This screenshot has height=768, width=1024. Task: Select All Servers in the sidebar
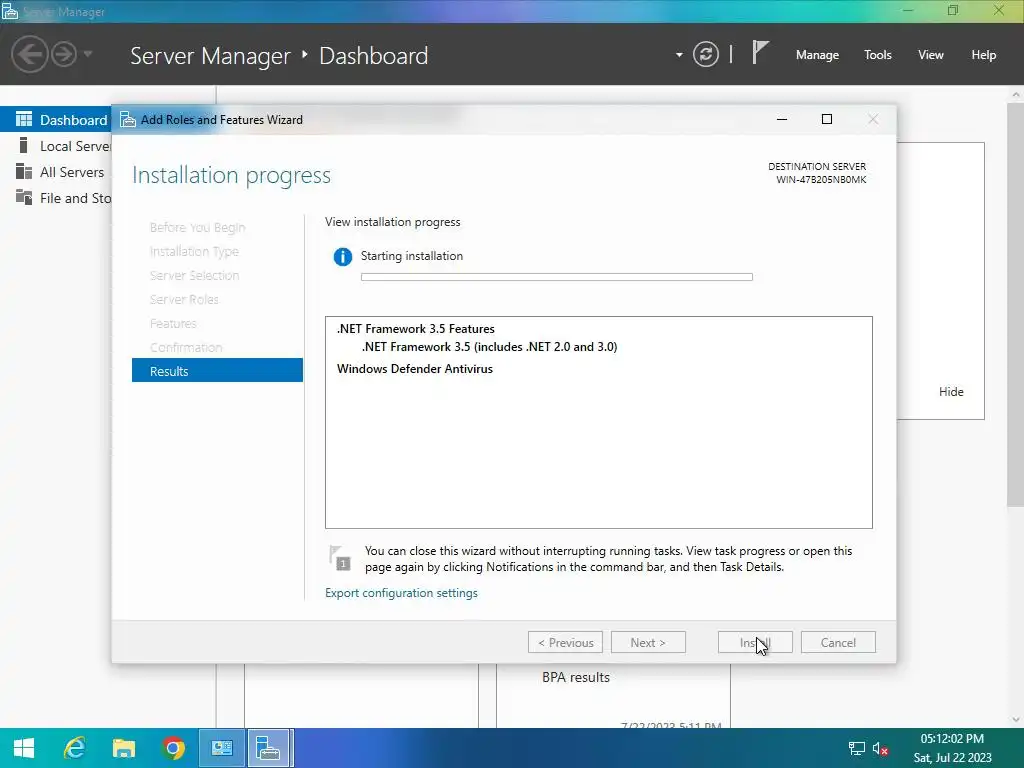click(x=56, y=172)
